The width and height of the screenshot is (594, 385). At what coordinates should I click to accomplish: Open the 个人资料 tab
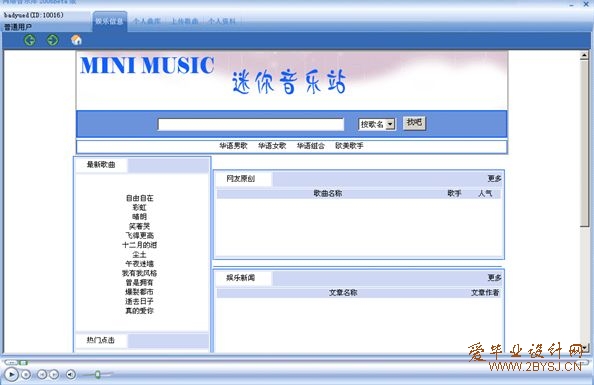click(222, 21)
